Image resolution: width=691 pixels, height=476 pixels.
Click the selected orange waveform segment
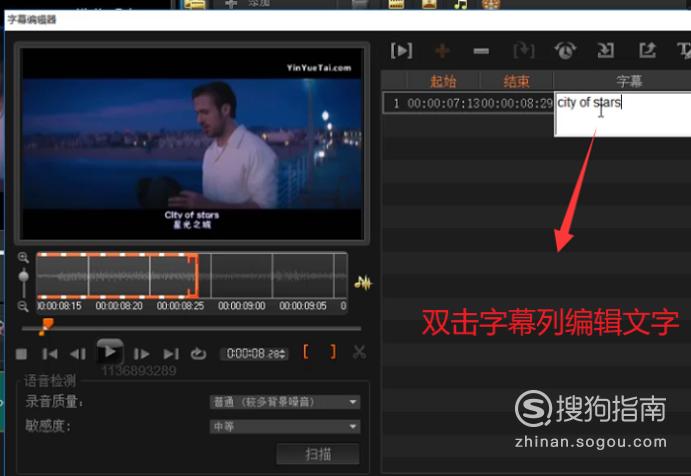[117, 276]
